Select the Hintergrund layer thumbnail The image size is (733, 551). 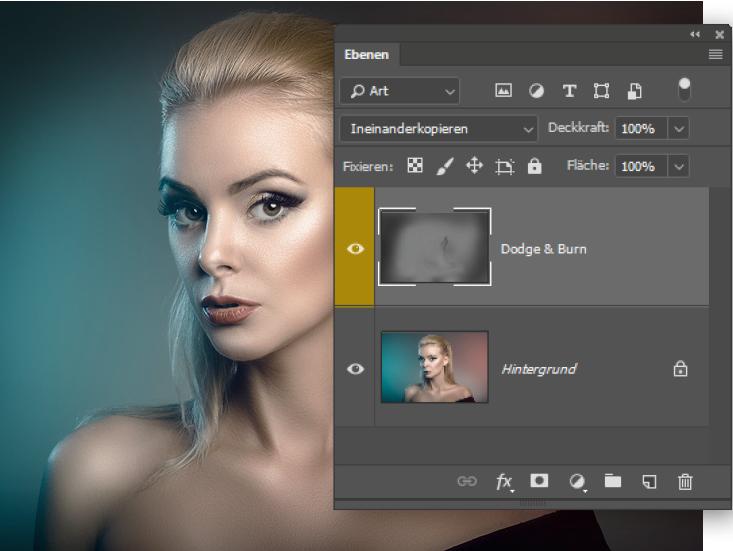[x=434, y=367]
